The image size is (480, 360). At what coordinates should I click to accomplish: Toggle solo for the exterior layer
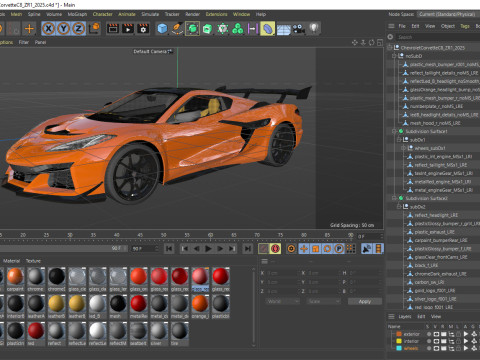[429, 334]
